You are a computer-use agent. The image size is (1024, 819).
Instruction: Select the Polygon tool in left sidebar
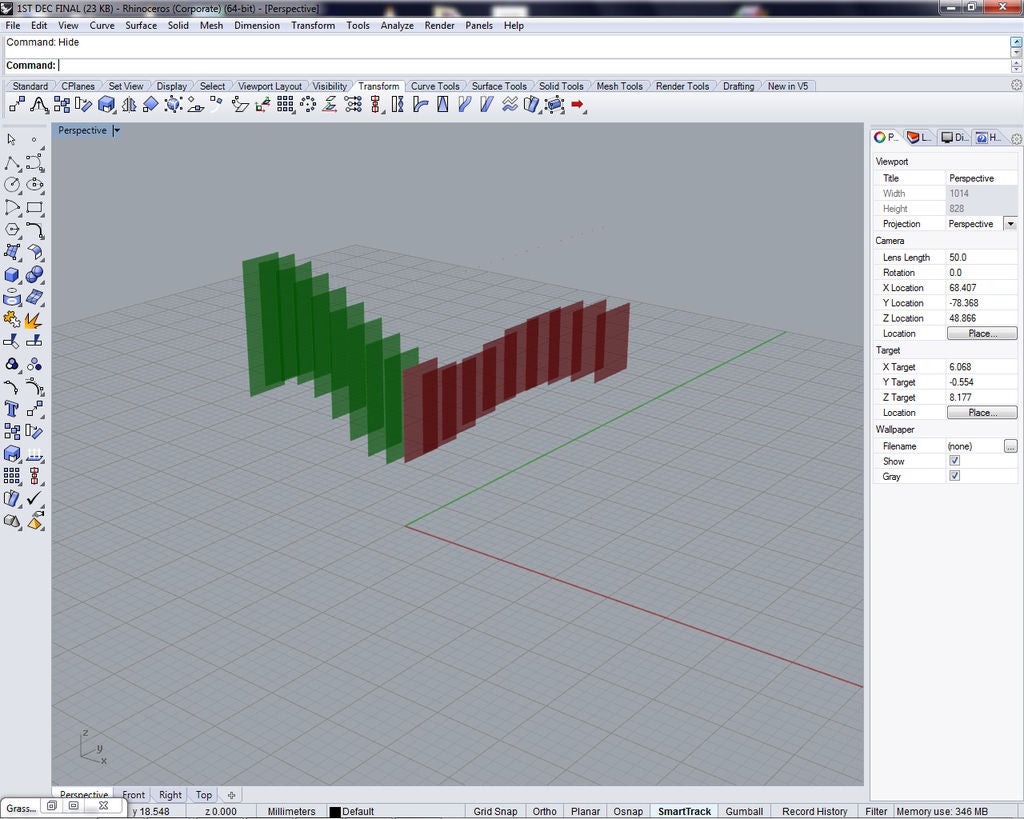tap(12, 230)
